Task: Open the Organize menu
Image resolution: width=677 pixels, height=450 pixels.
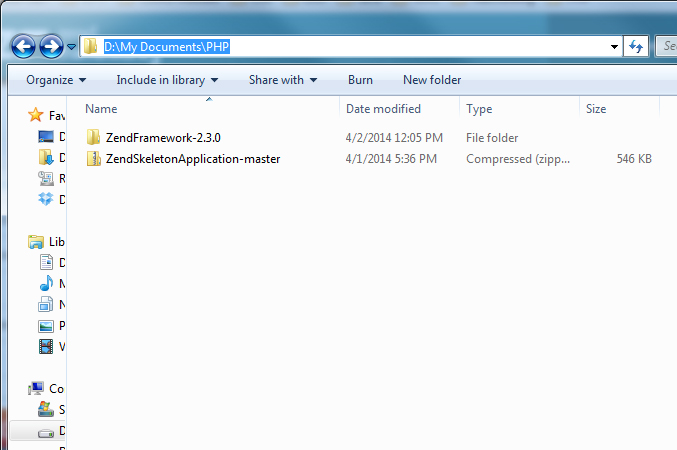Action: coord(56,80)
